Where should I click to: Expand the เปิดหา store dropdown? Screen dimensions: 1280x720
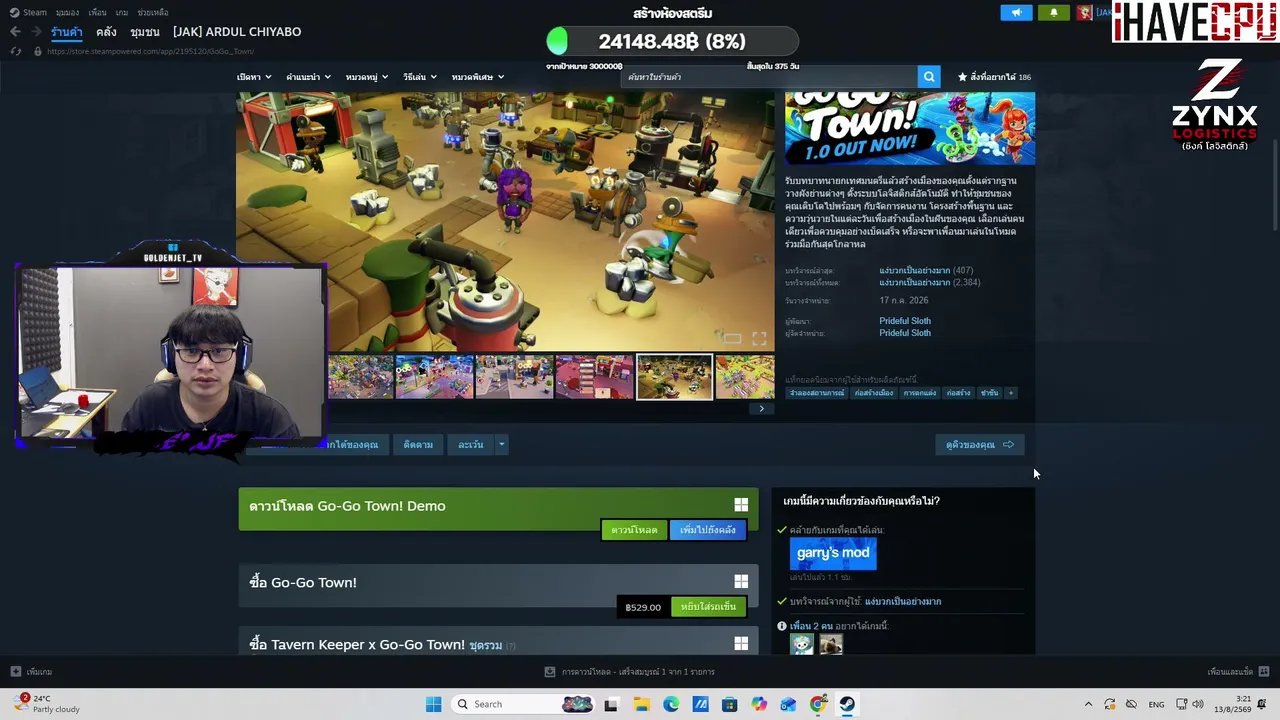[x=254, y=77]
